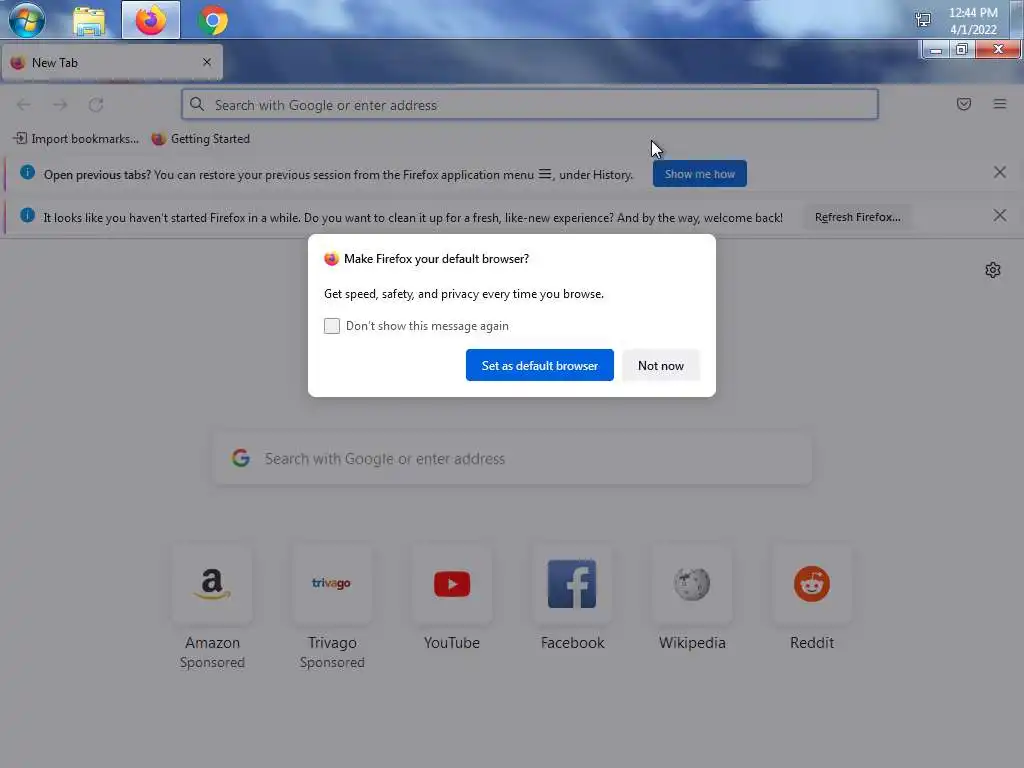Open the Windows Start menu orb
The width and height of the screenshot is (1024, 768).
coord(27,20)
